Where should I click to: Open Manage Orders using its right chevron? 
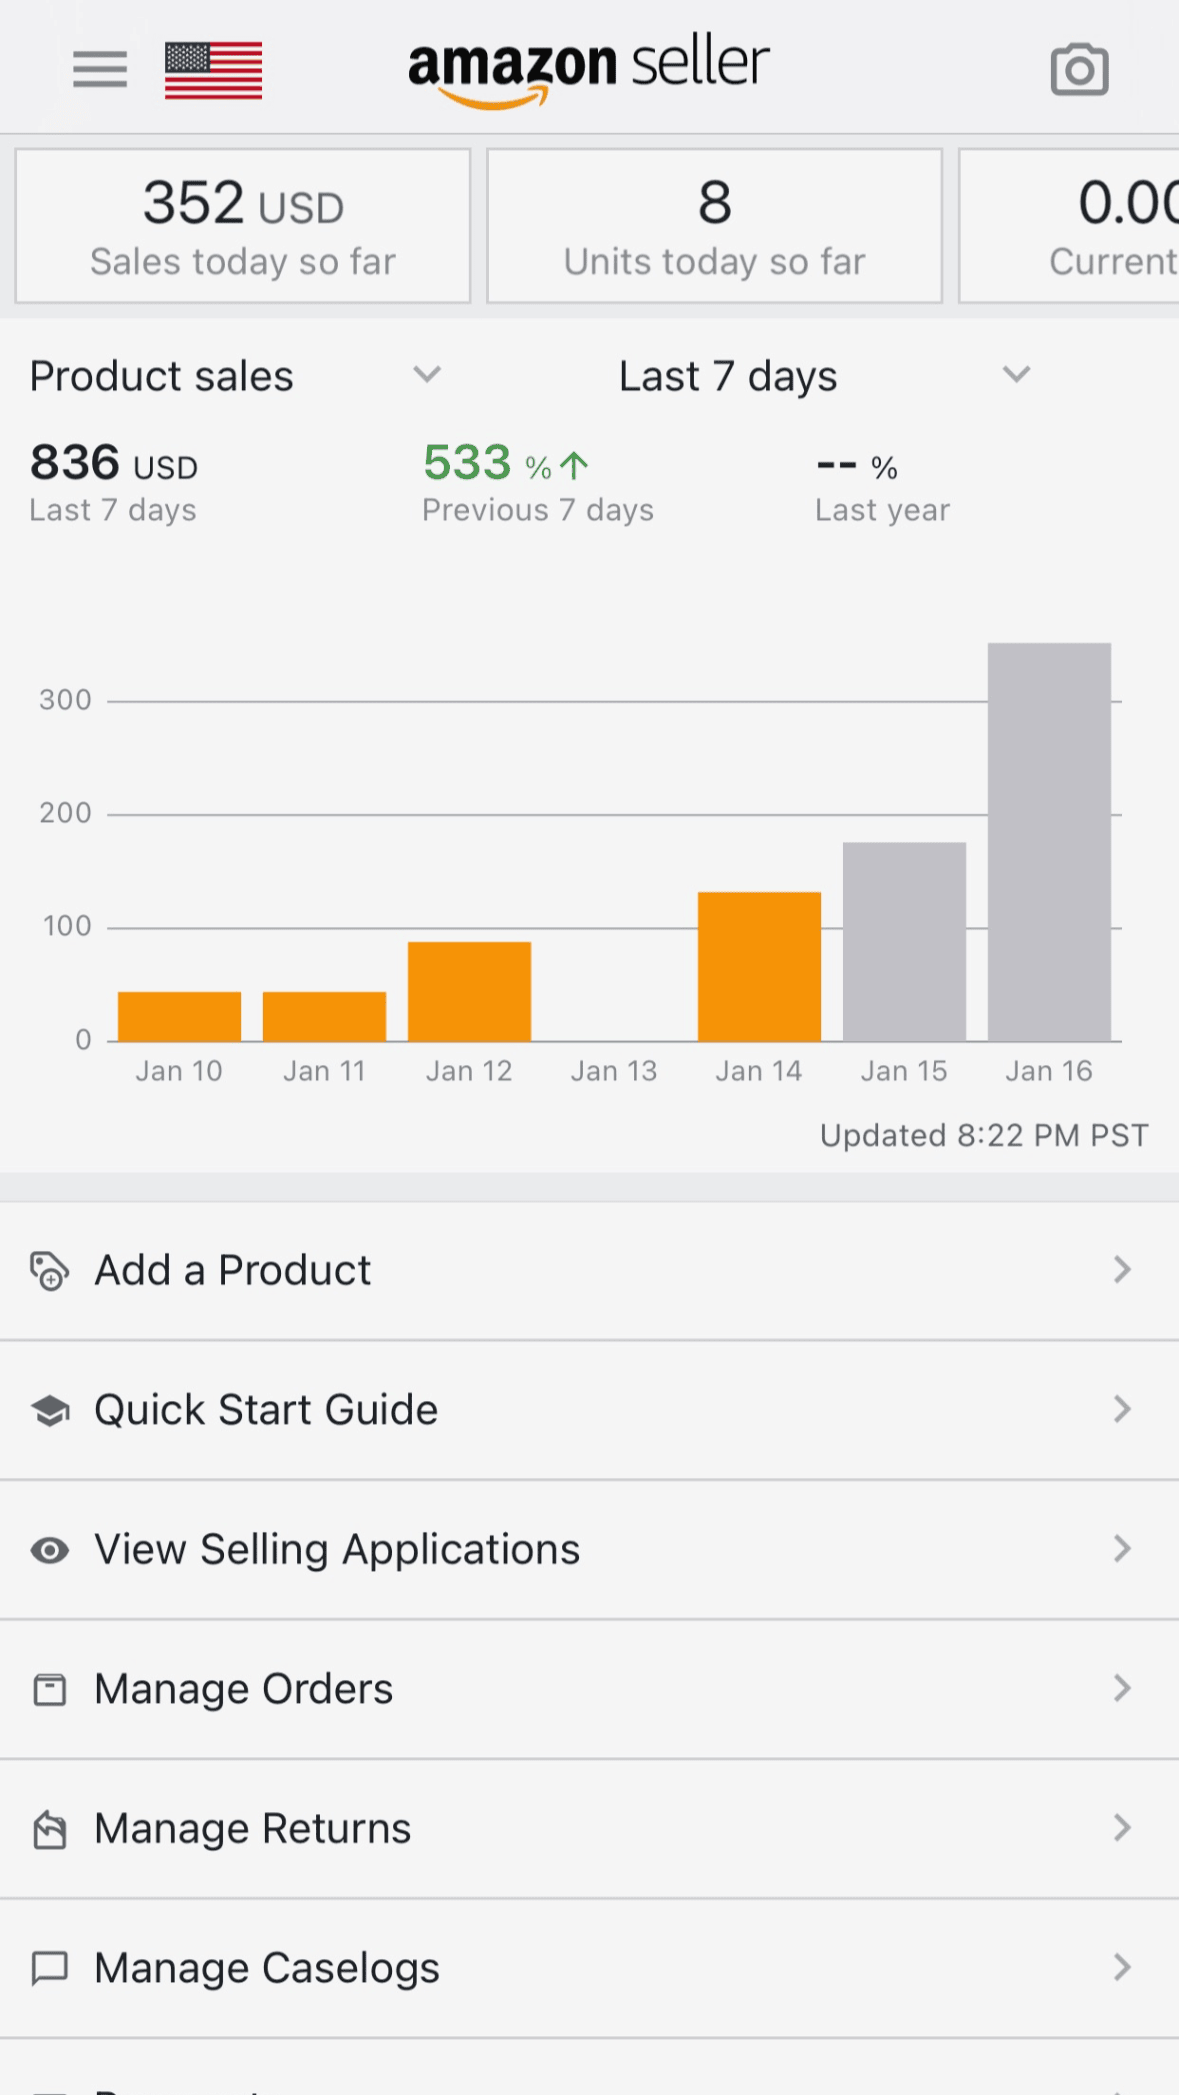(x=1122, y=1689)
